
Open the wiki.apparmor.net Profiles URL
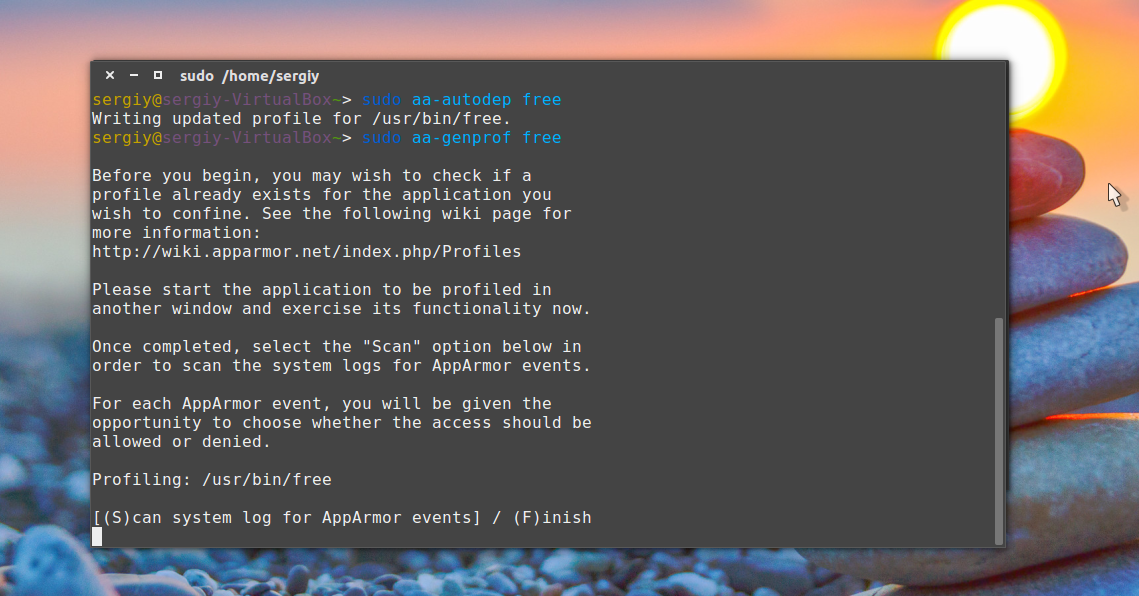click(306, 252)
